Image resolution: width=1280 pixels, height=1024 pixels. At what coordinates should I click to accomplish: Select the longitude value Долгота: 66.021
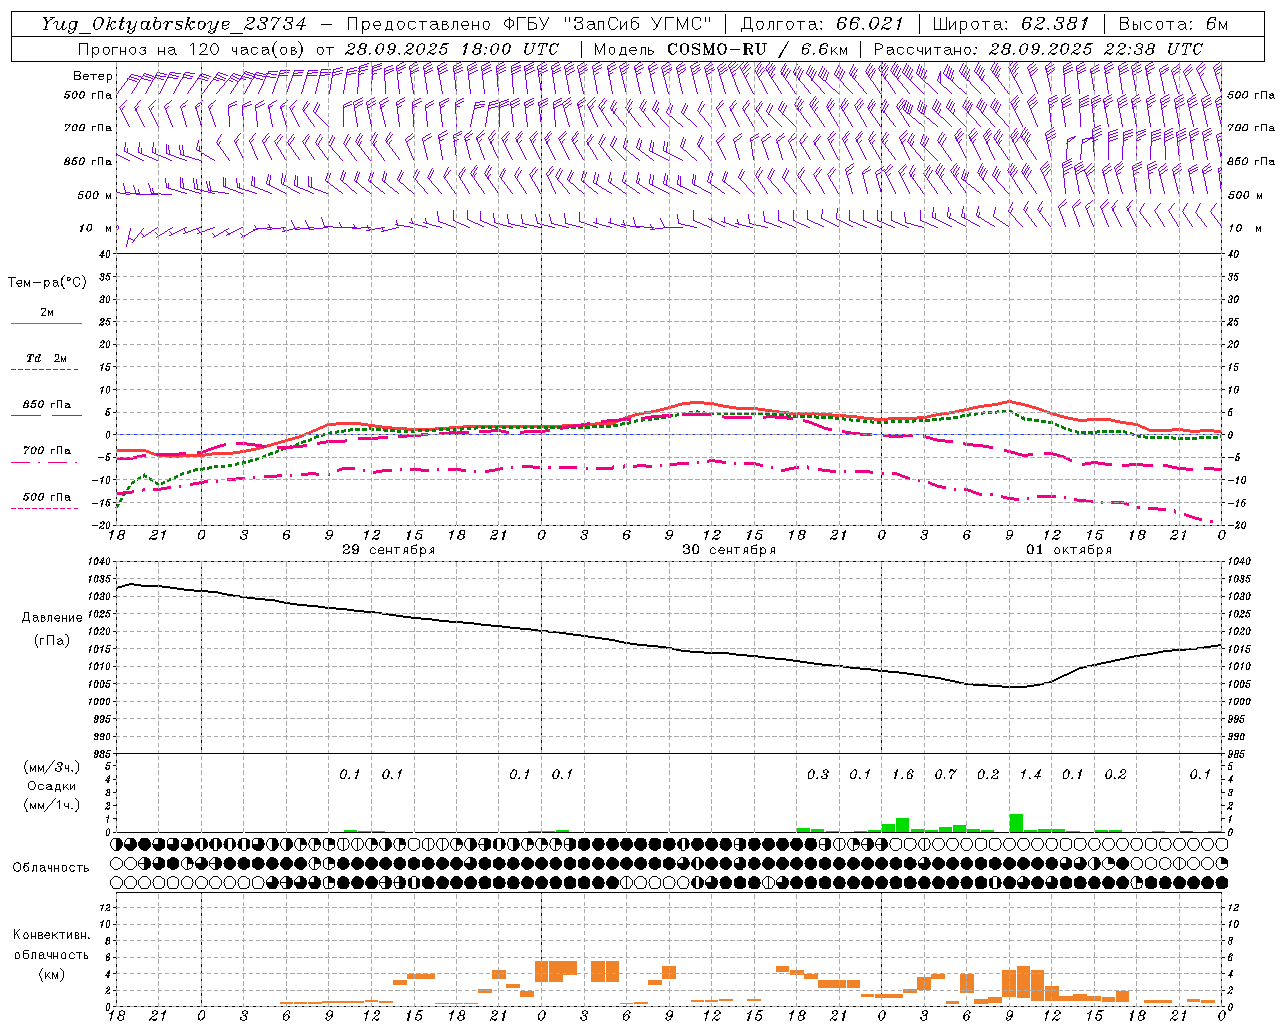(822, 24)
